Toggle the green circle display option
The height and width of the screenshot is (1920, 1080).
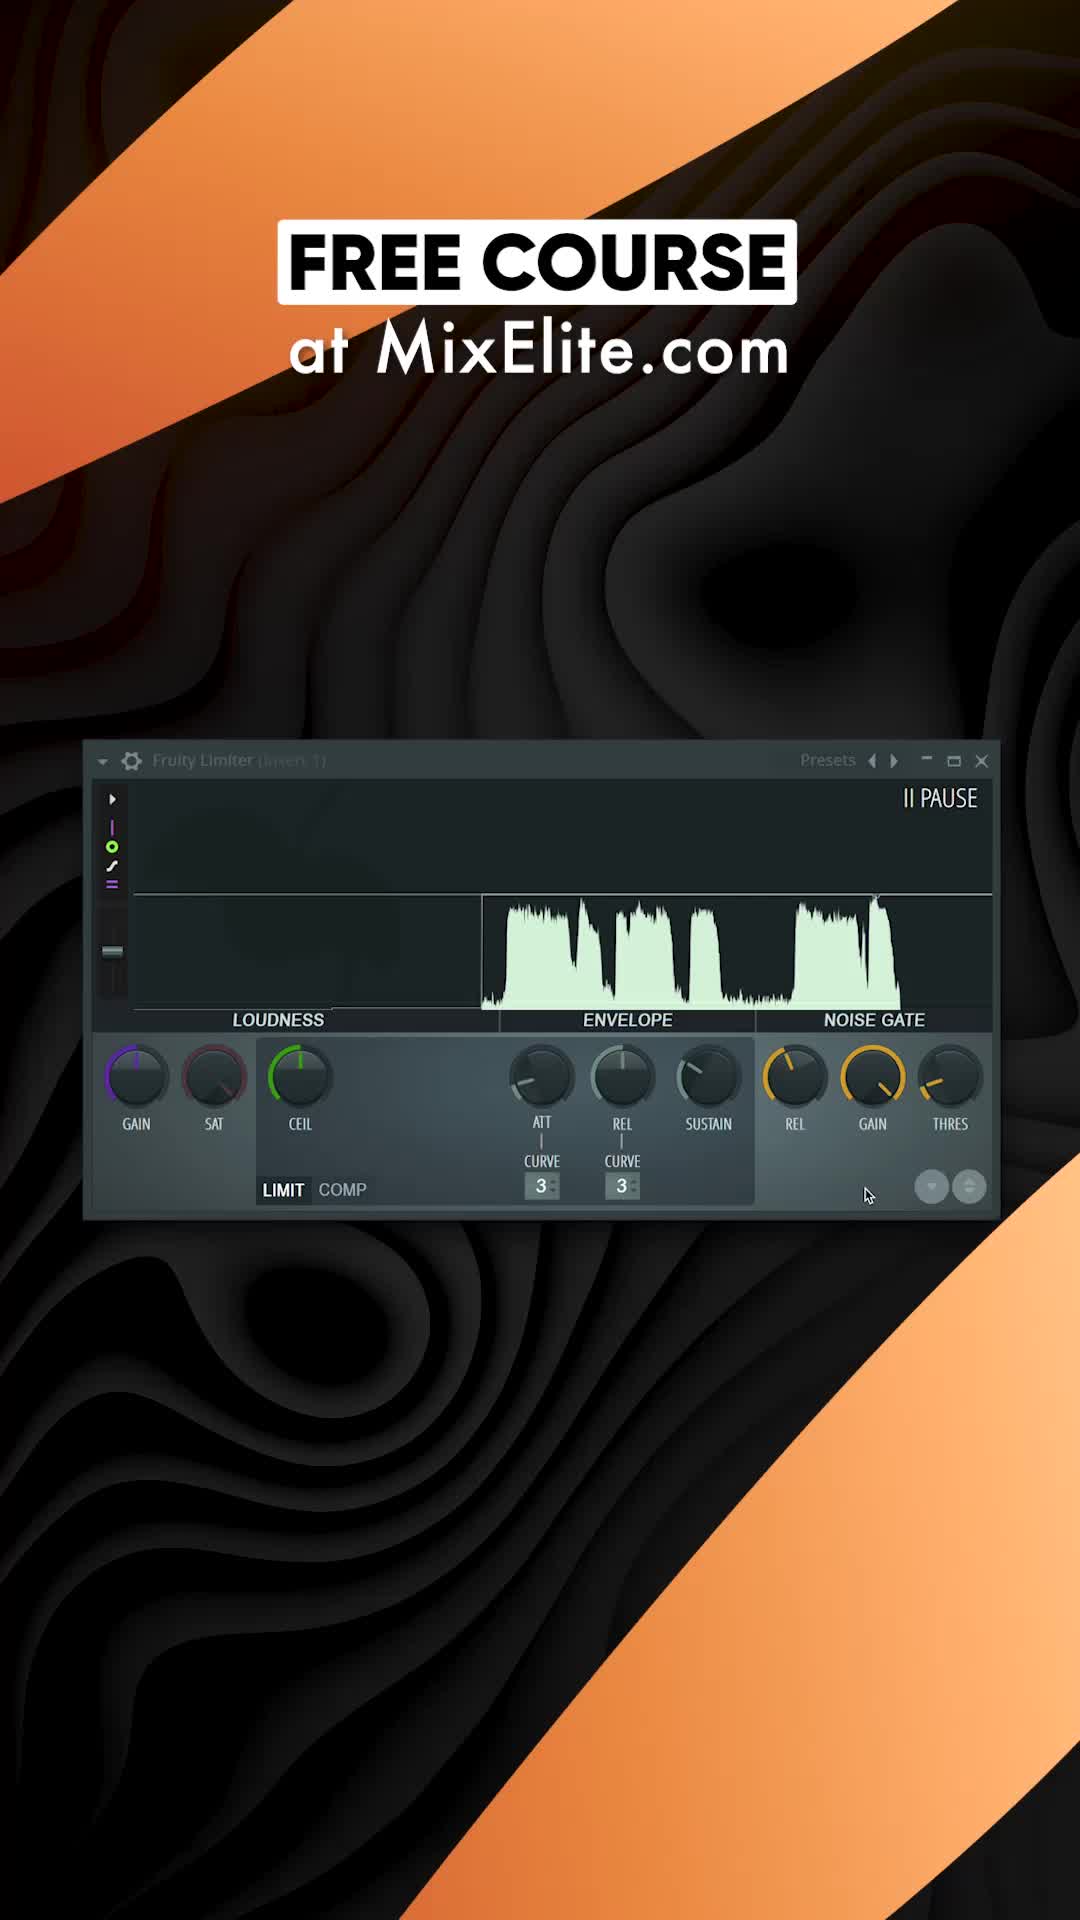[x=112, y=847]
